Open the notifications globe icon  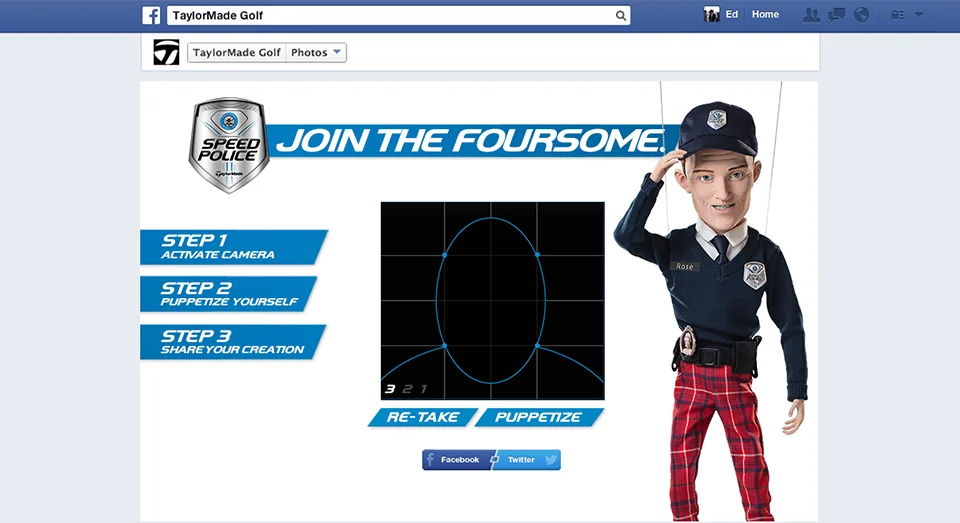[861, 15]
